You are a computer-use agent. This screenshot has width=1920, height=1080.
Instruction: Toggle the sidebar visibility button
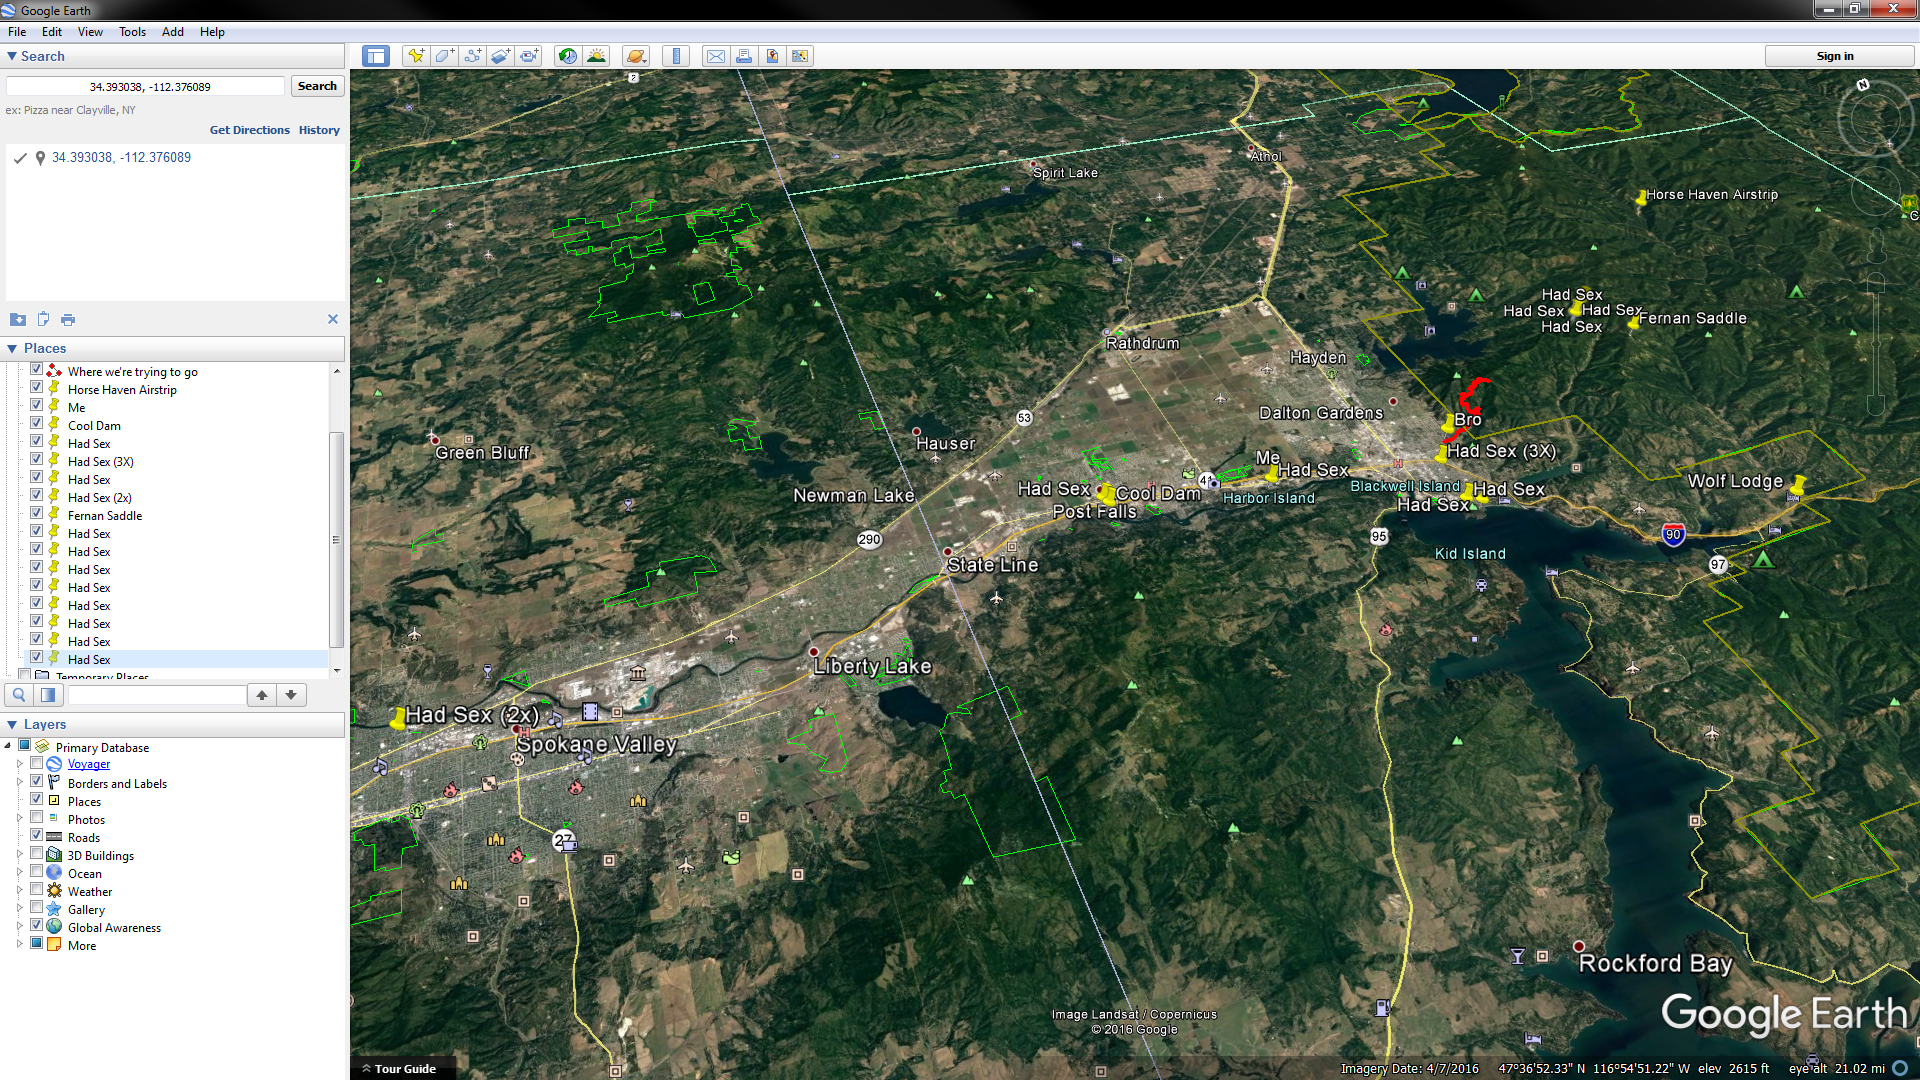376,56
